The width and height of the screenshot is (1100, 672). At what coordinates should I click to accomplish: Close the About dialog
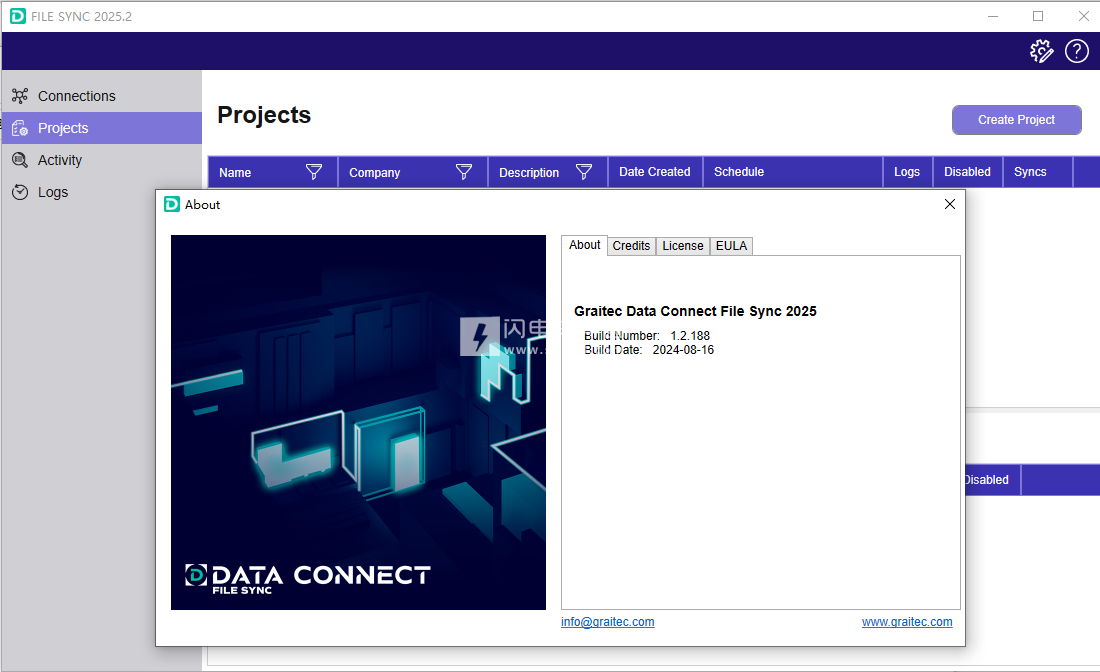click(950, 204)
